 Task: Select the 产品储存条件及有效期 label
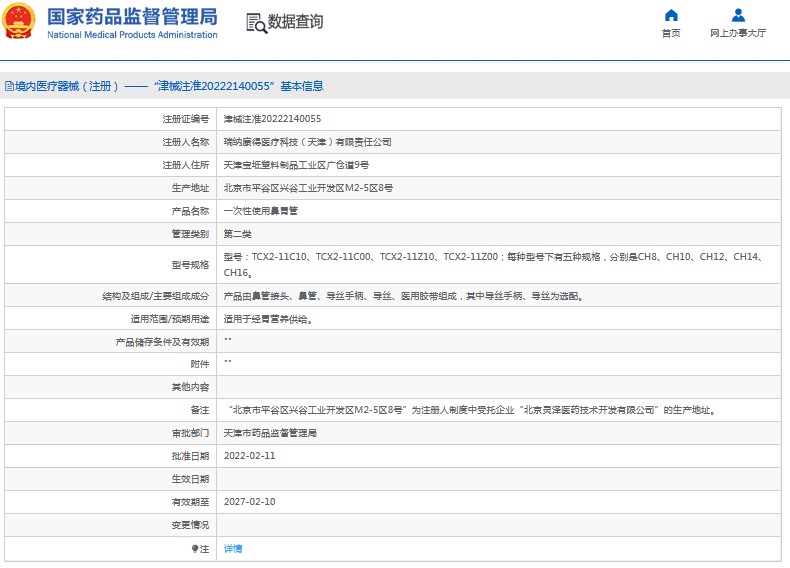pos(162,342)
